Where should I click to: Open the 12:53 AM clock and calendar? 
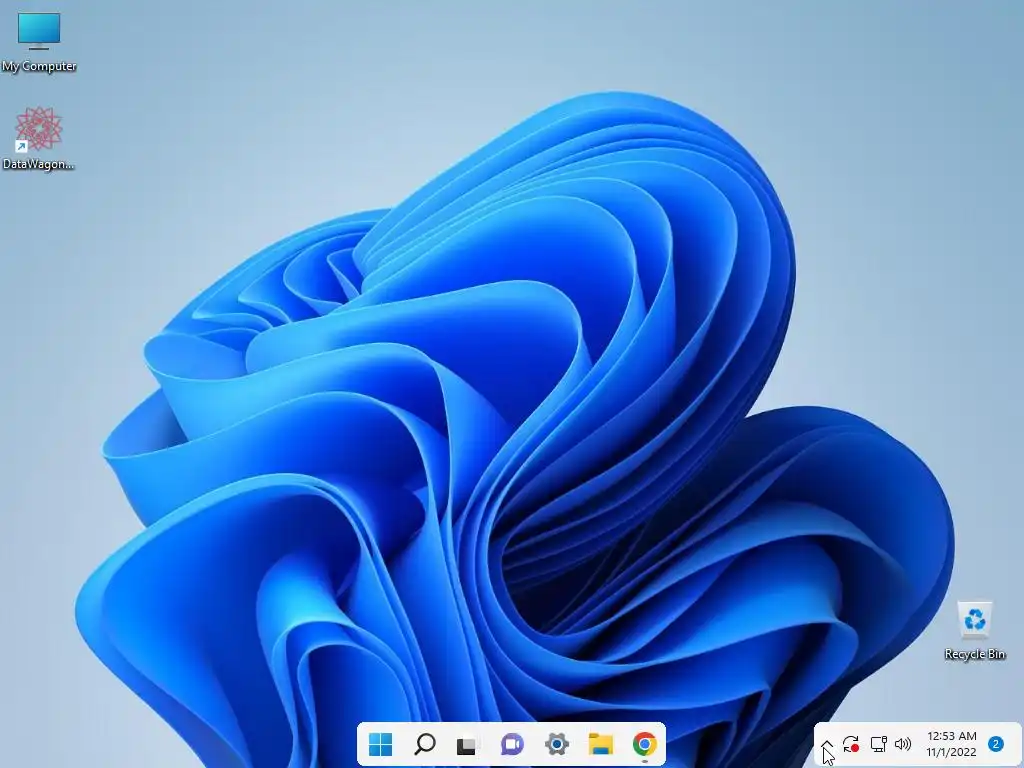coord(952,744)
